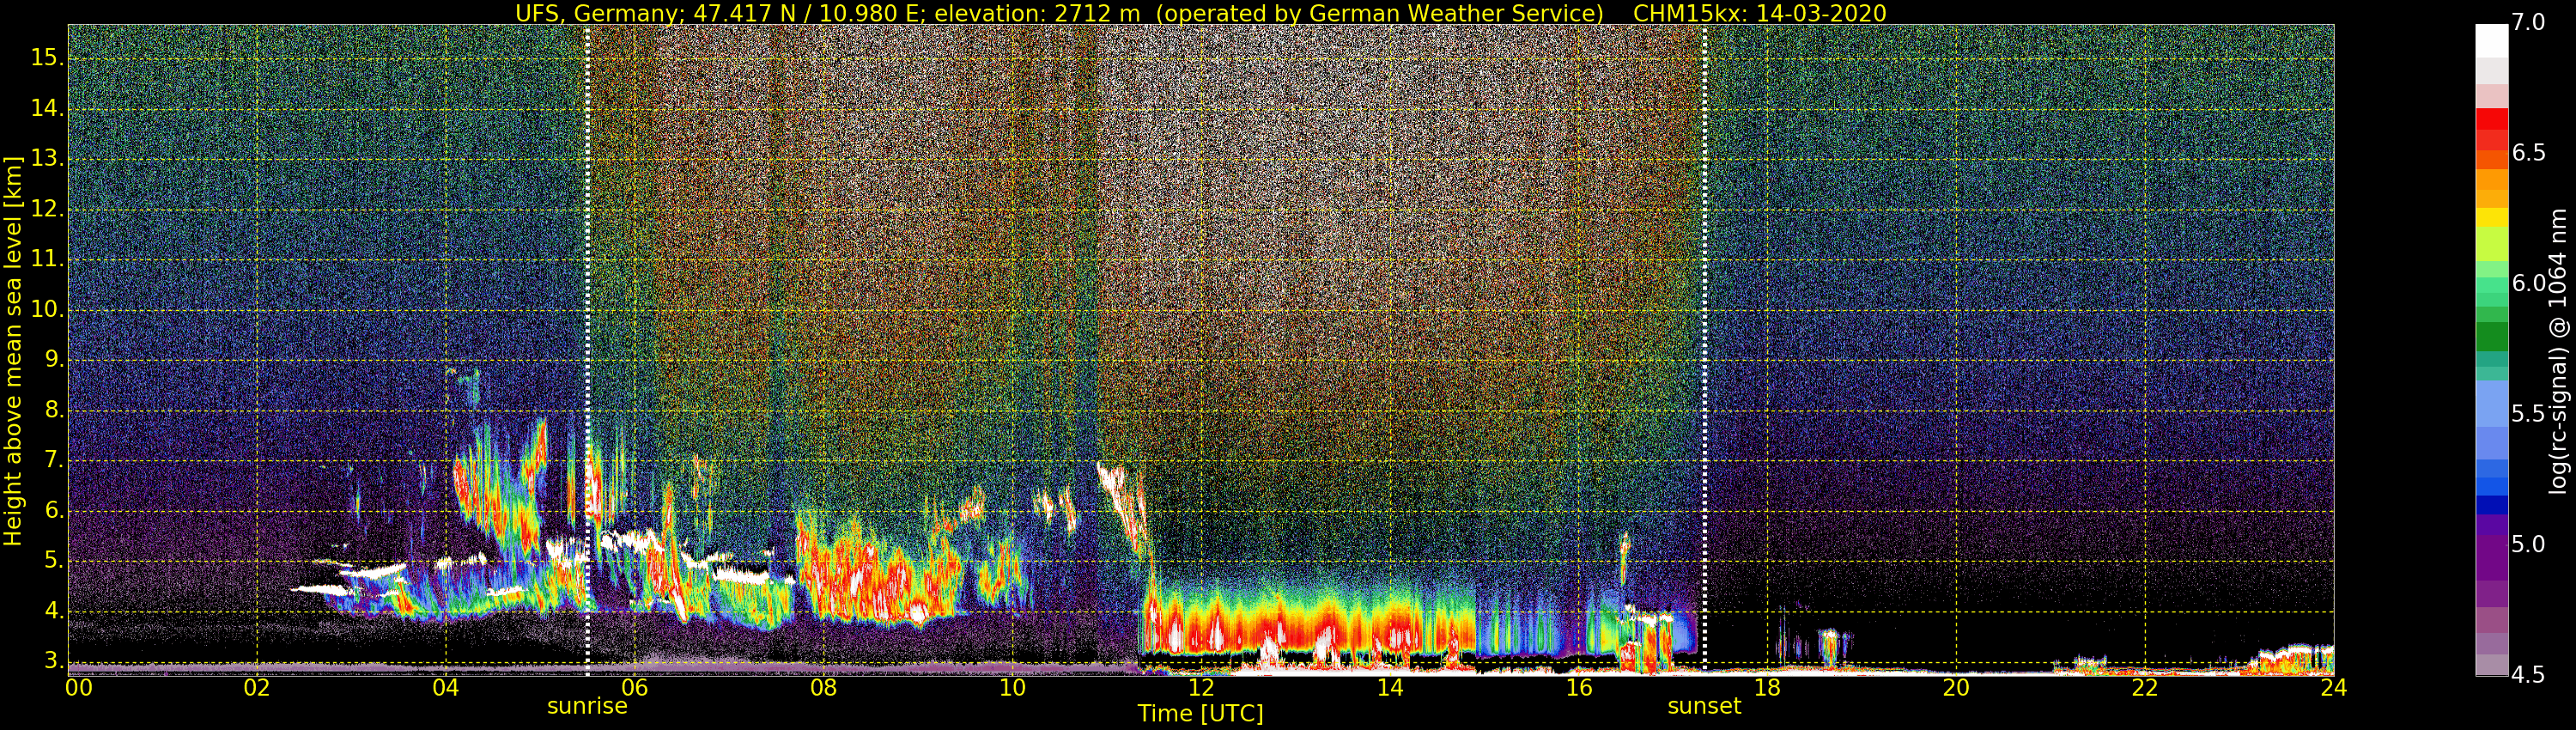Click the "5.0" colorbar tick value
2576x730 pixels.
pyautogui.click(x=2529, y=545)
